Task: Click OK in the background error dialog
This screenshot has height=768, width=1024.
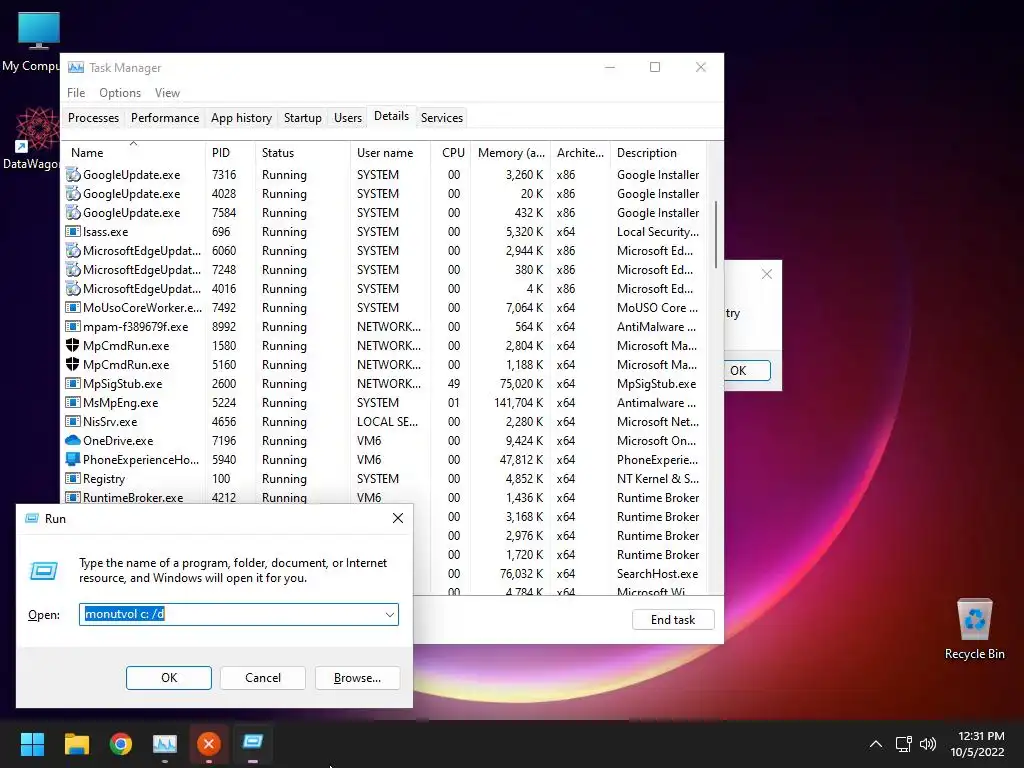Action: click(x=746, y=370)
